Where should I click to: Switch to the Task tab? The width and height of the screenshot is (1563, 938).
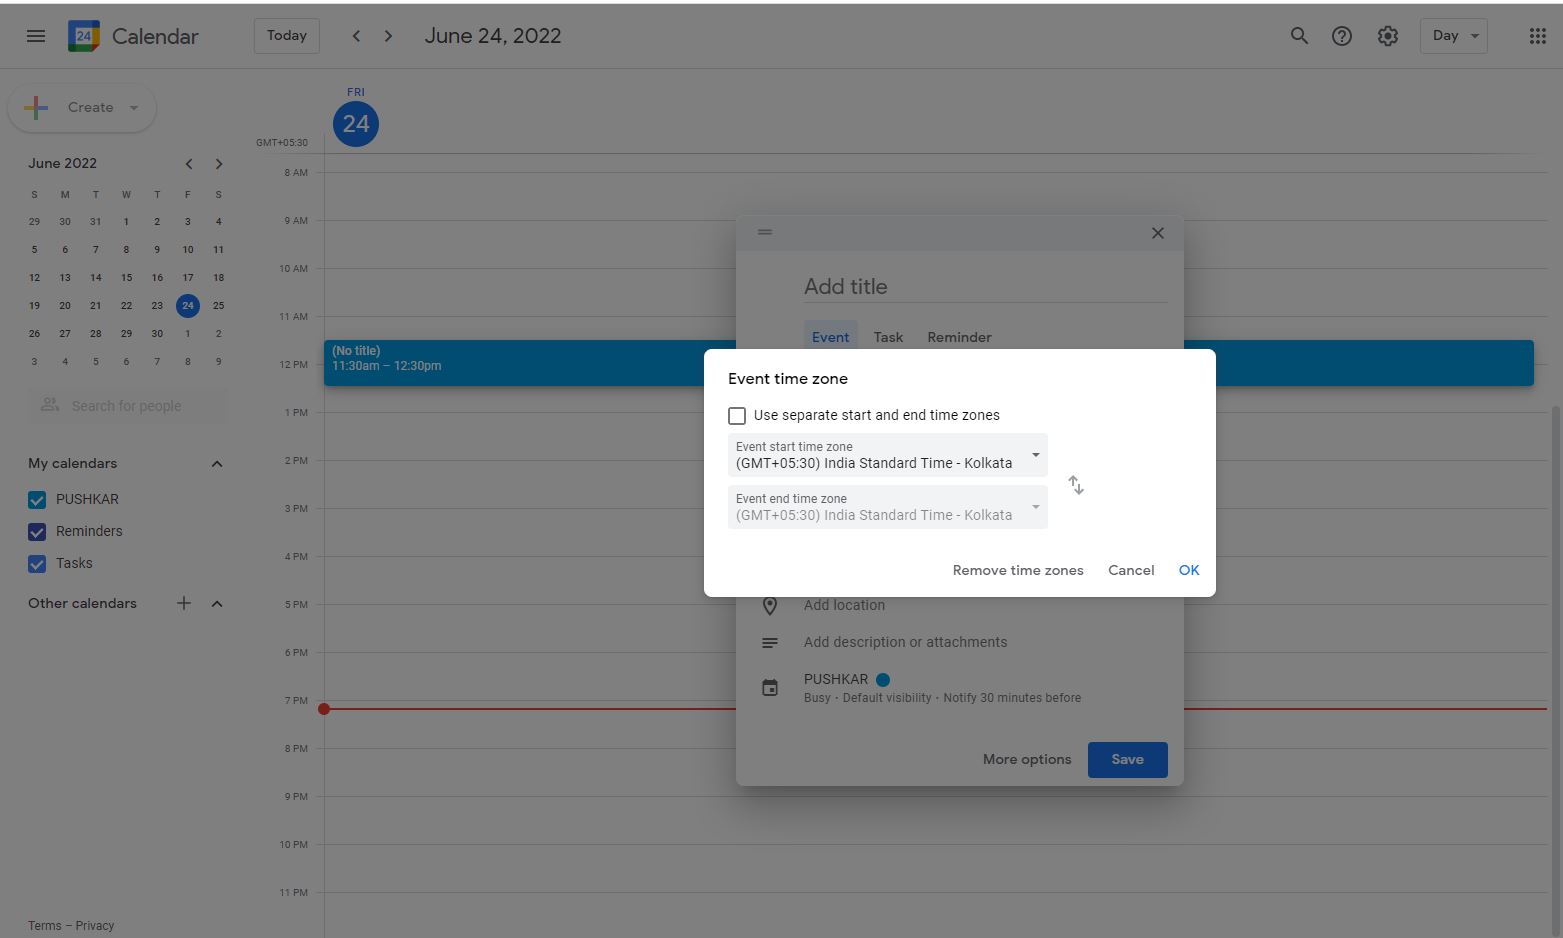(x=888, y=337)
